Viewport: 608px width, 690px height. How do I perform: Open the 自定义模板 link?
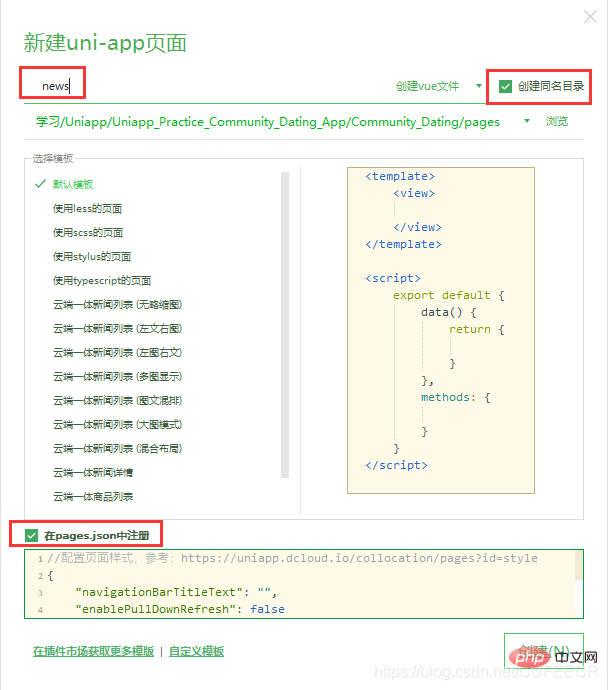(x=196, y=651)
